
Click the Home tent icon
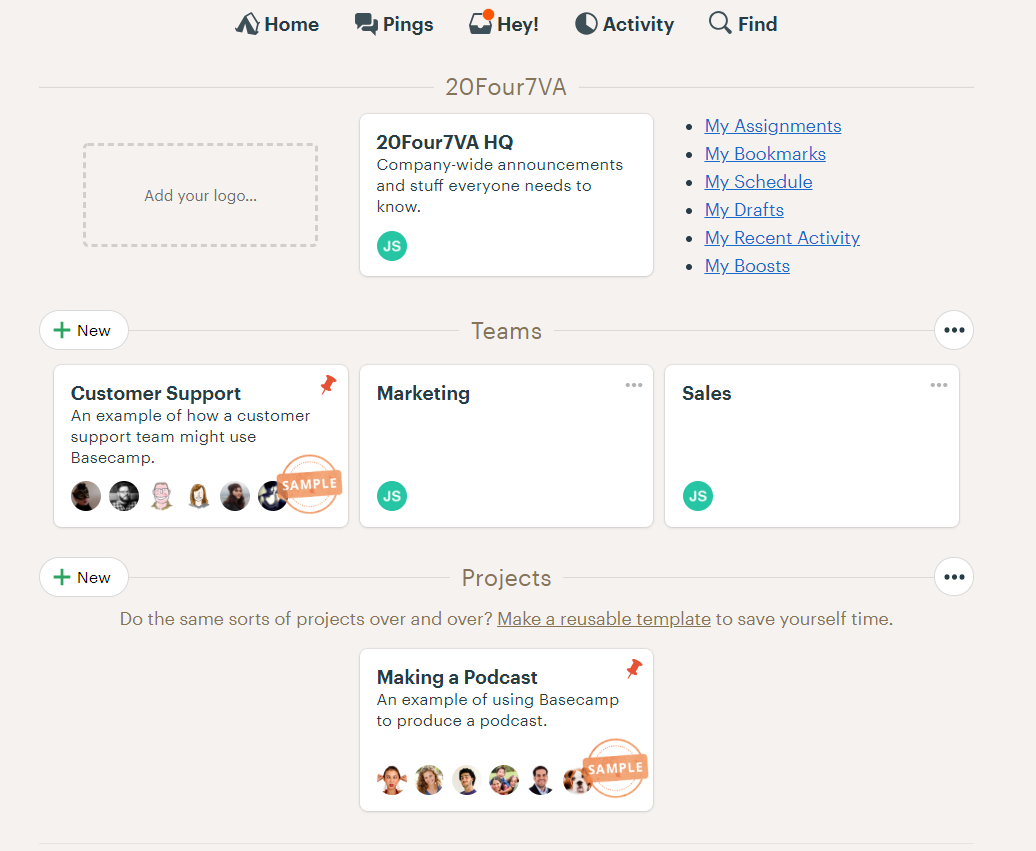pos(247,24)
